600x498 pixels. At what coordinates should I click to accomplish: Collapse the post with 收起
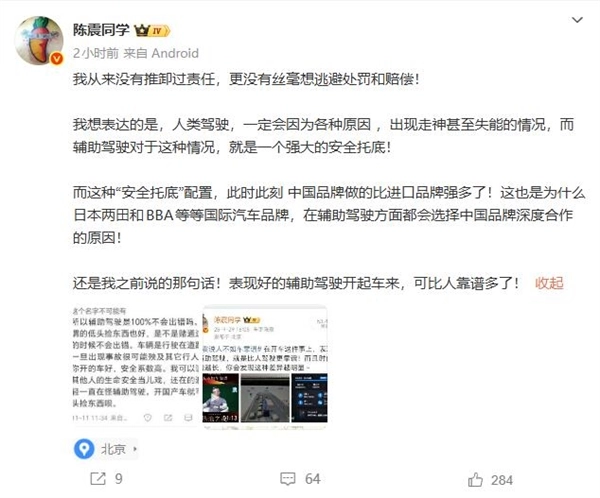(549, 283)
